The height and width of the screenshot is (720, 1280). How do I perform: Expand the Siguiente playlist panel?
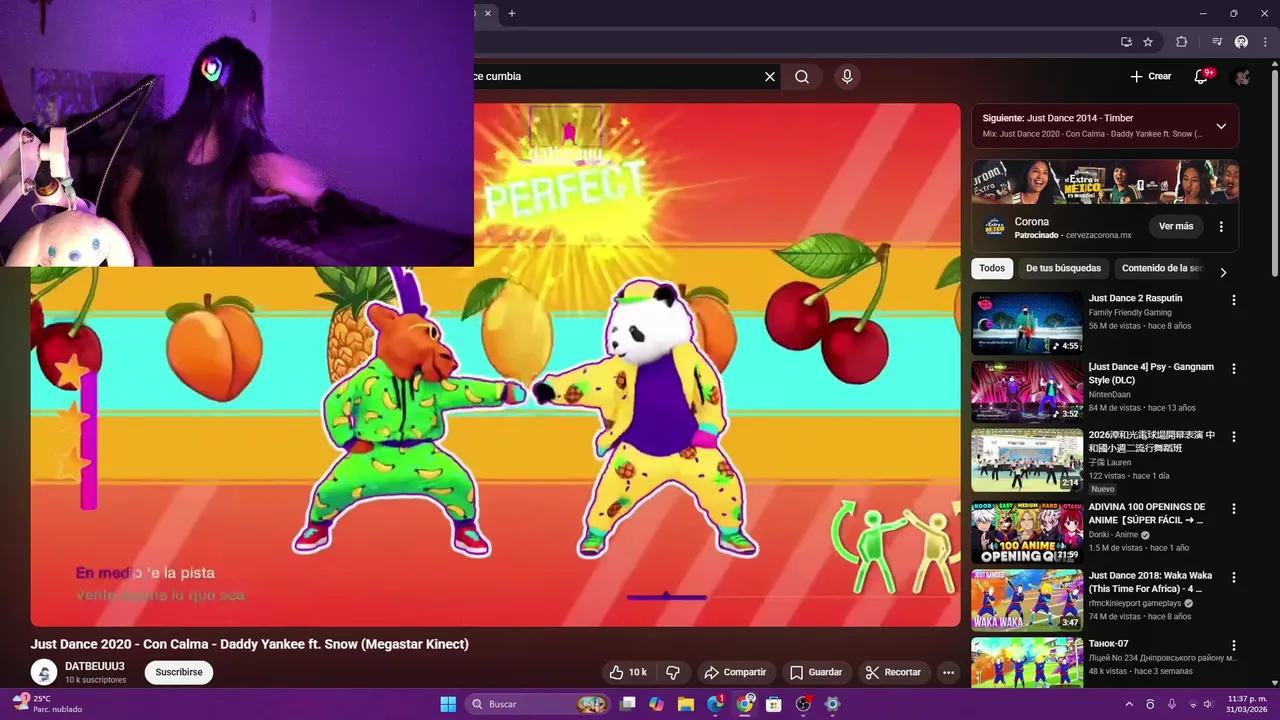pyautogui.click(x=1221, y=126)
